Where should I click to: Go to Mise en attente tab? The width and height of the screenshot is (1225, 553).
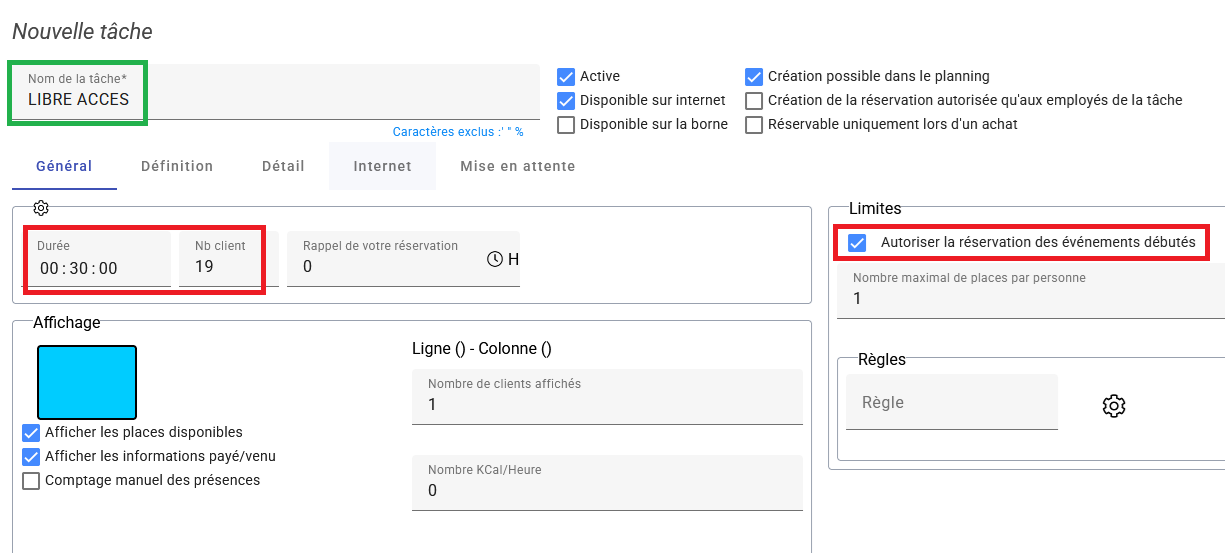[x=517, y=166]
